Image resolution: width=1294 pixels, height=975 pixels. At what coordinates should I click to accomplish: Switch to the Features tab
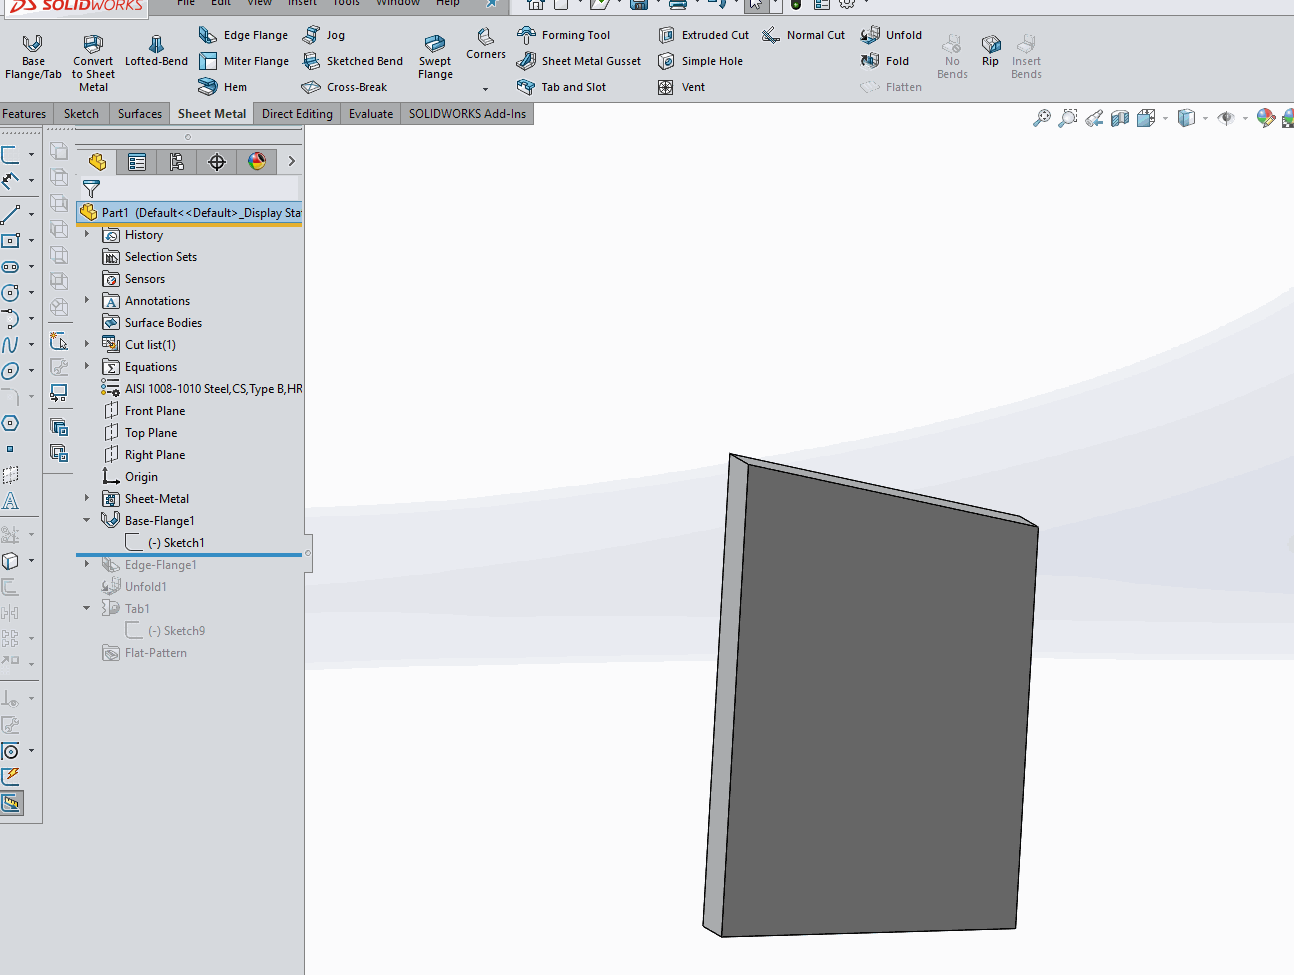[x=24, y=114]
